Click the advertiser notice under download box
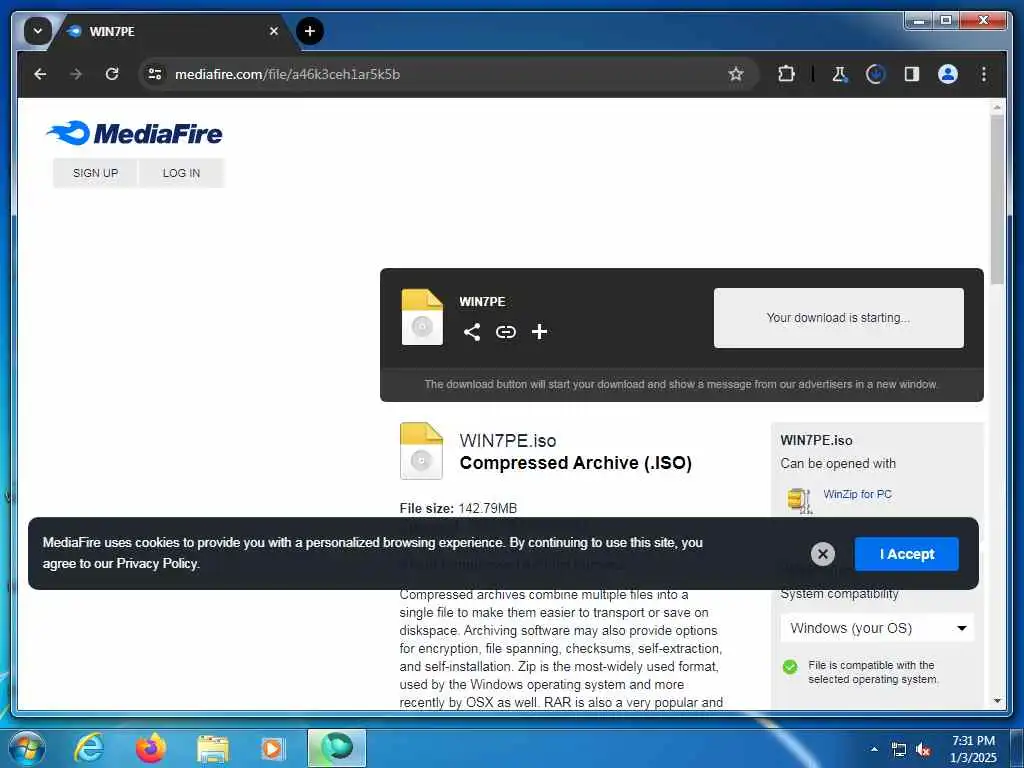The image size is (1024, 768). point(681,385)
